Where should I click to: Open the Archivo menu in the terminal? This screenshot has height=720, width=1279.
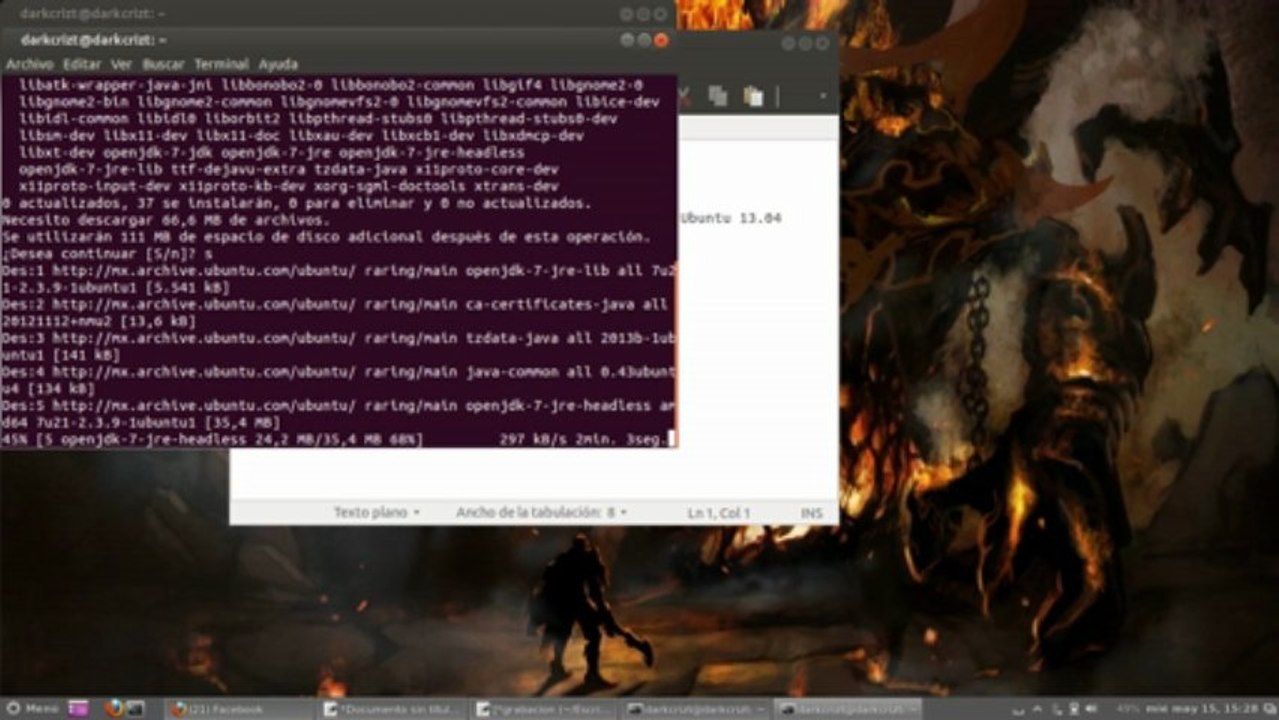(29, 64)
